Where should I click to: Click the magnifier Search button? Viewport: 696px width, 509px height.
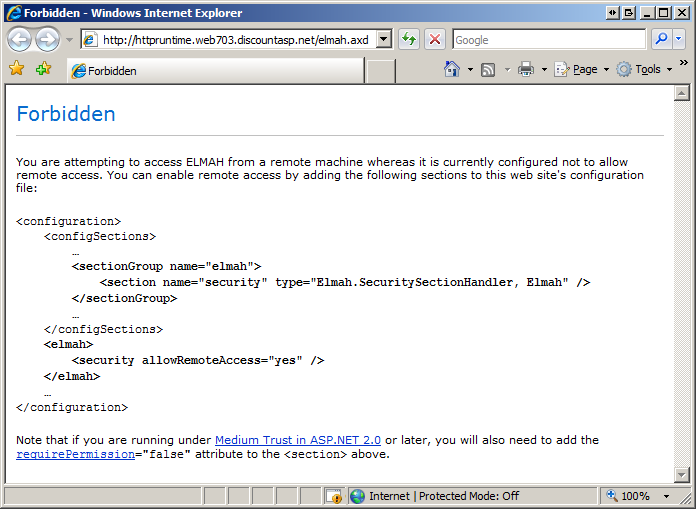point(661,39)
